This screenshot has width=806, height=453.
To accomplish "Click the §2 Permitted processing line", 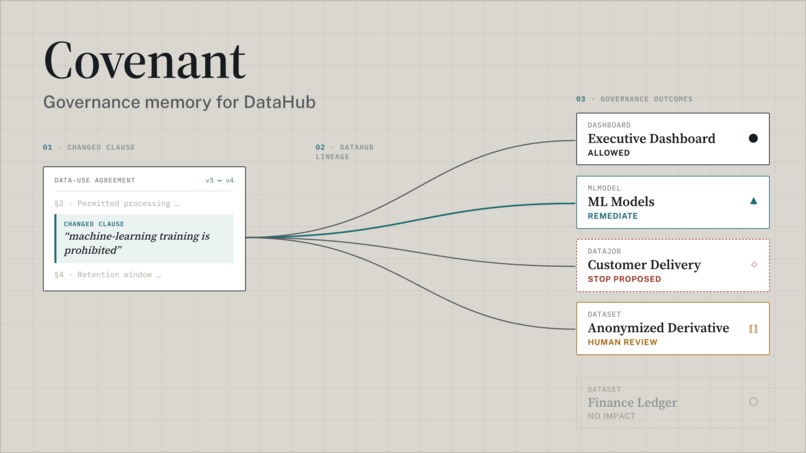I will pyautogui.click(x=117, y=204).
